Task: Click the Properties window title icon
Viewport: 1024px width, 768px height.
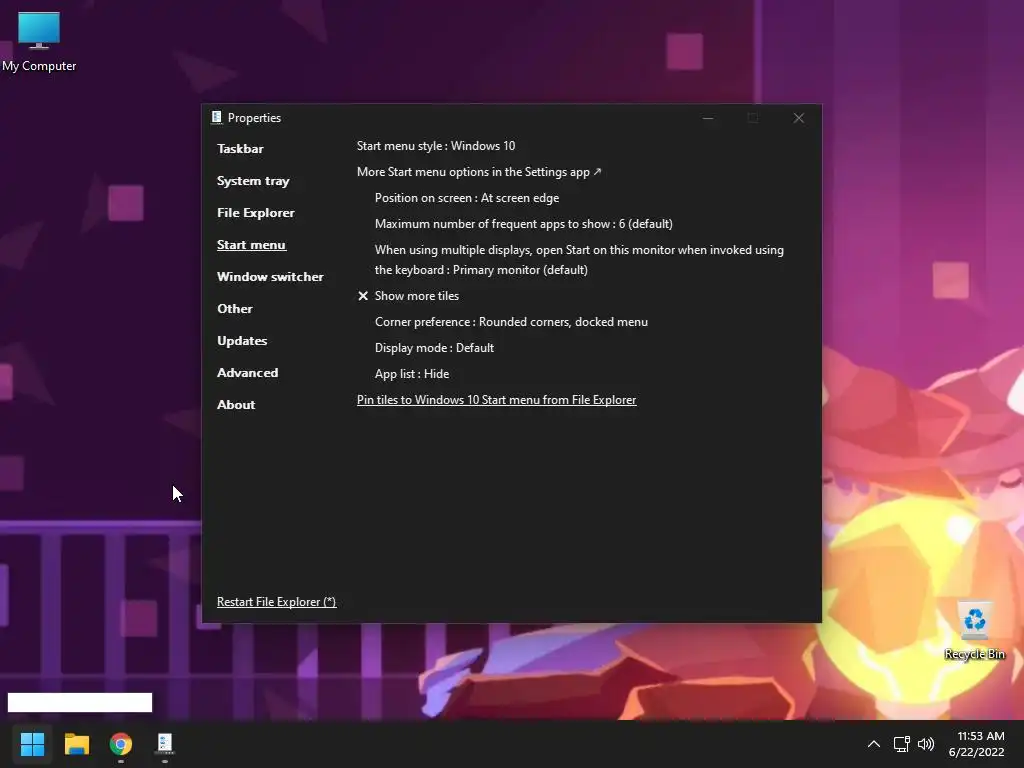Action: (x=216, y=118)
